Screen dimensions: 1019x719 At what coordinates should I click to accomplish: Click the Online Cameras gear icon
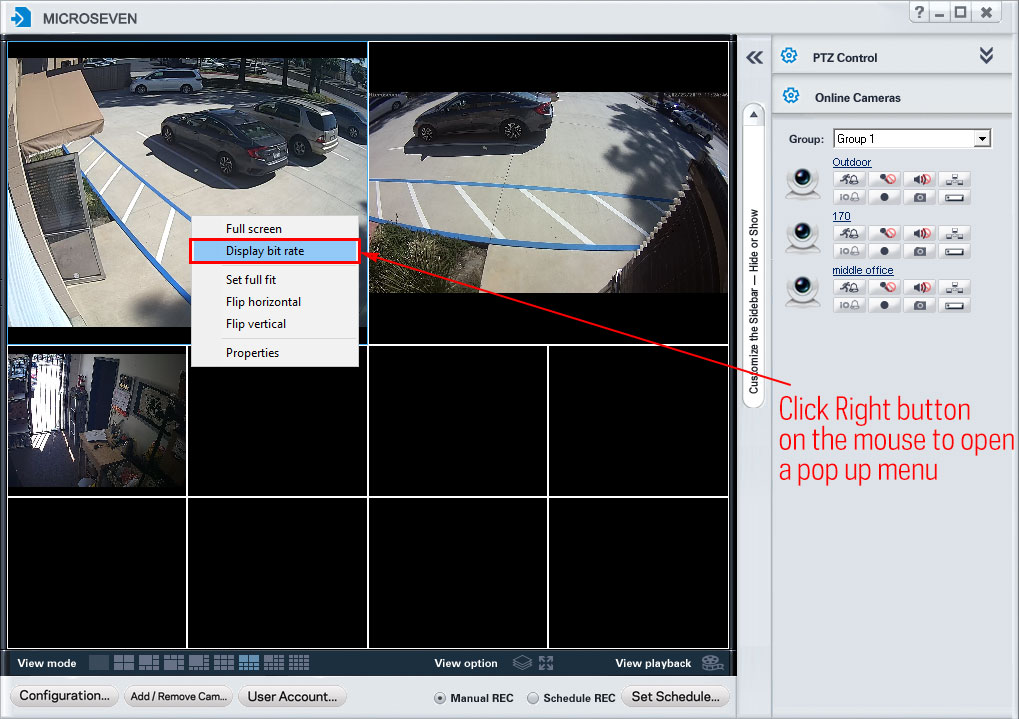coord(791,96)
